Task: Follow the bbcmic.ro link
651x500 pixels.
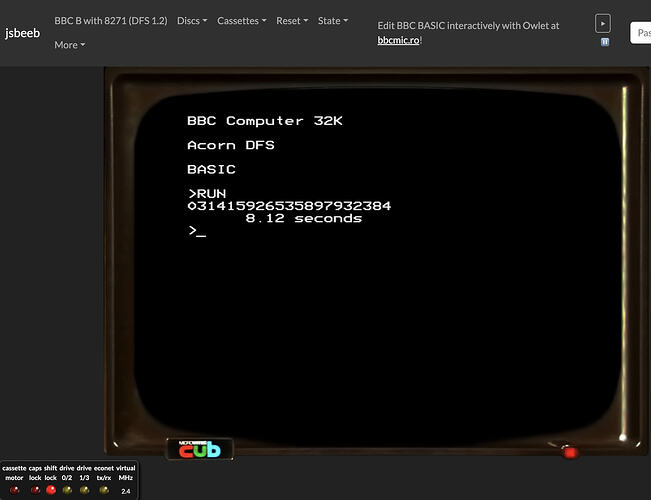Action: click(x=398, y=40)
